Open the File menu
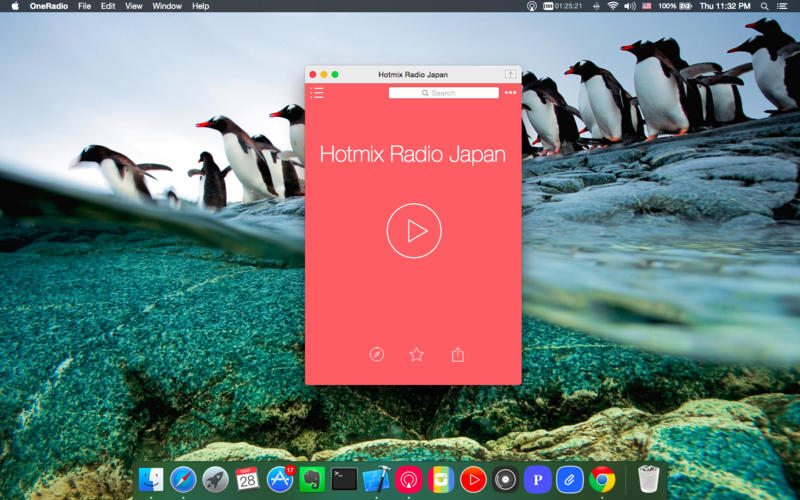 [x=84, y=6]
